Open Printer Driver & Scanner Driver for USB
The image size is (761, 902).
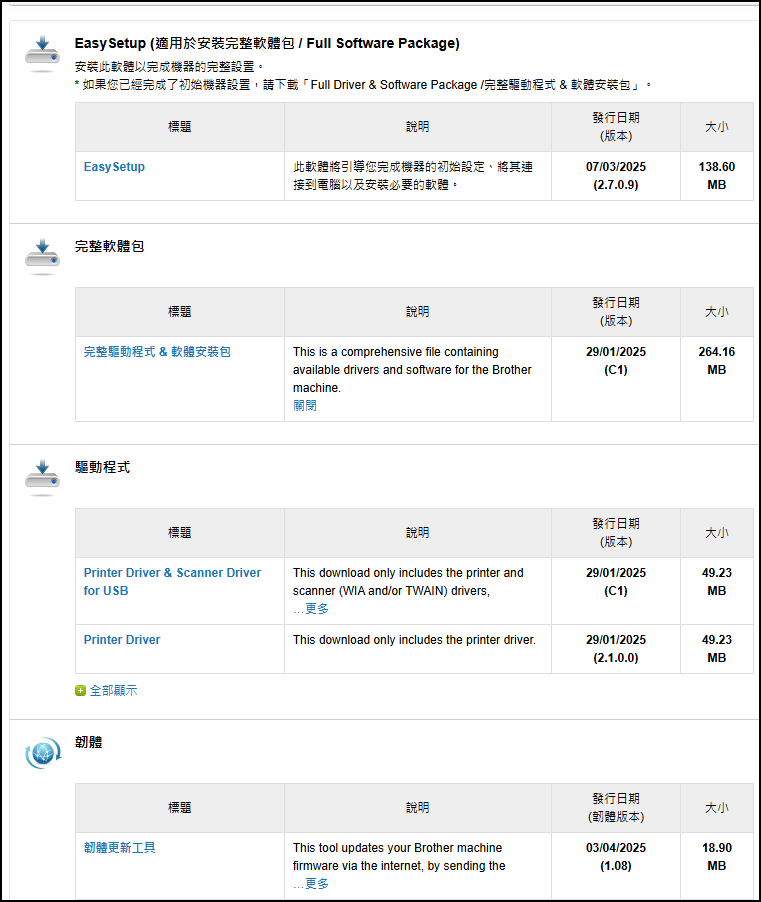[x=173, y=582]
